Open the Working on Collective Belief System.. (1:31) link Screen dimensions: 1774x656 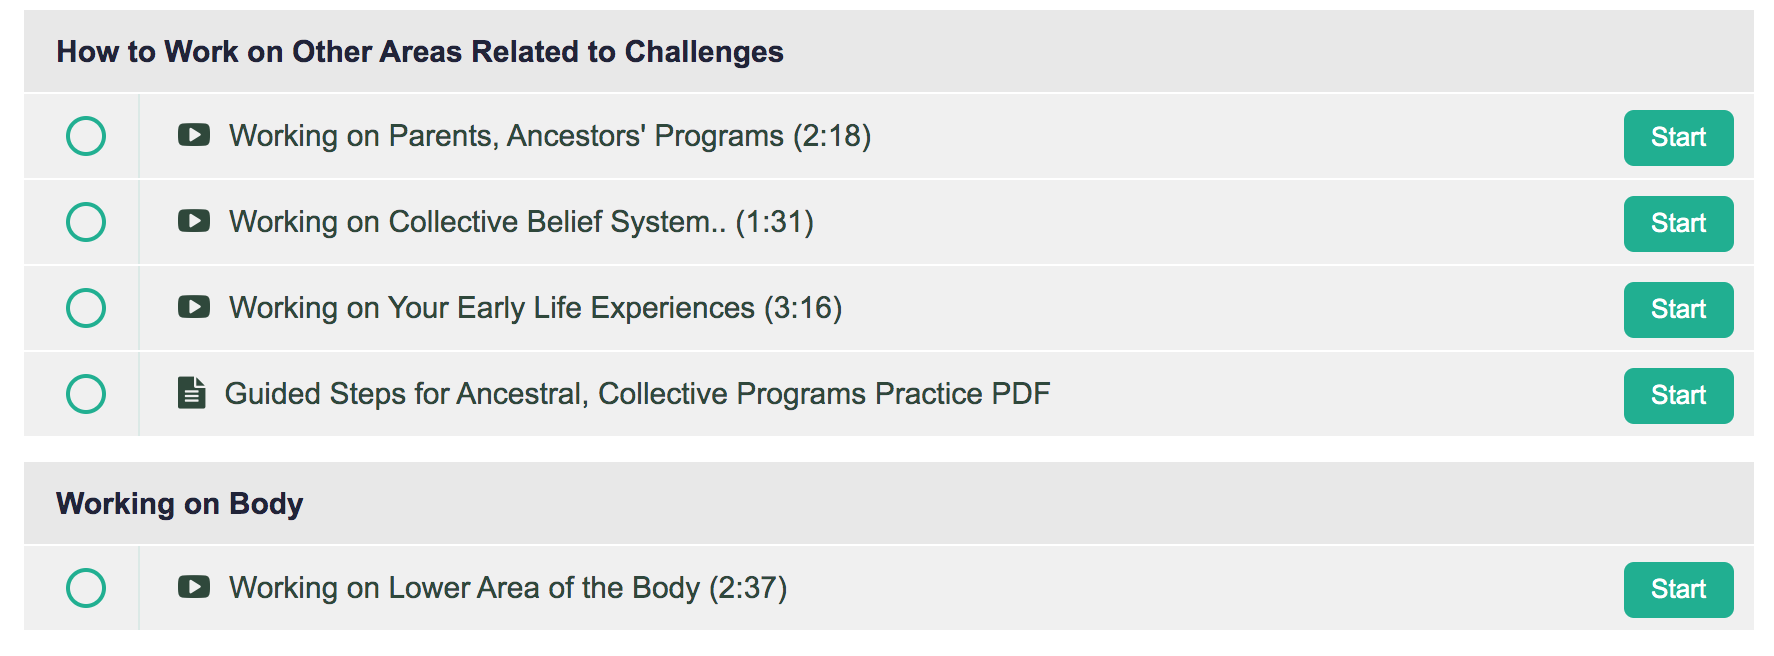(521, 222)
